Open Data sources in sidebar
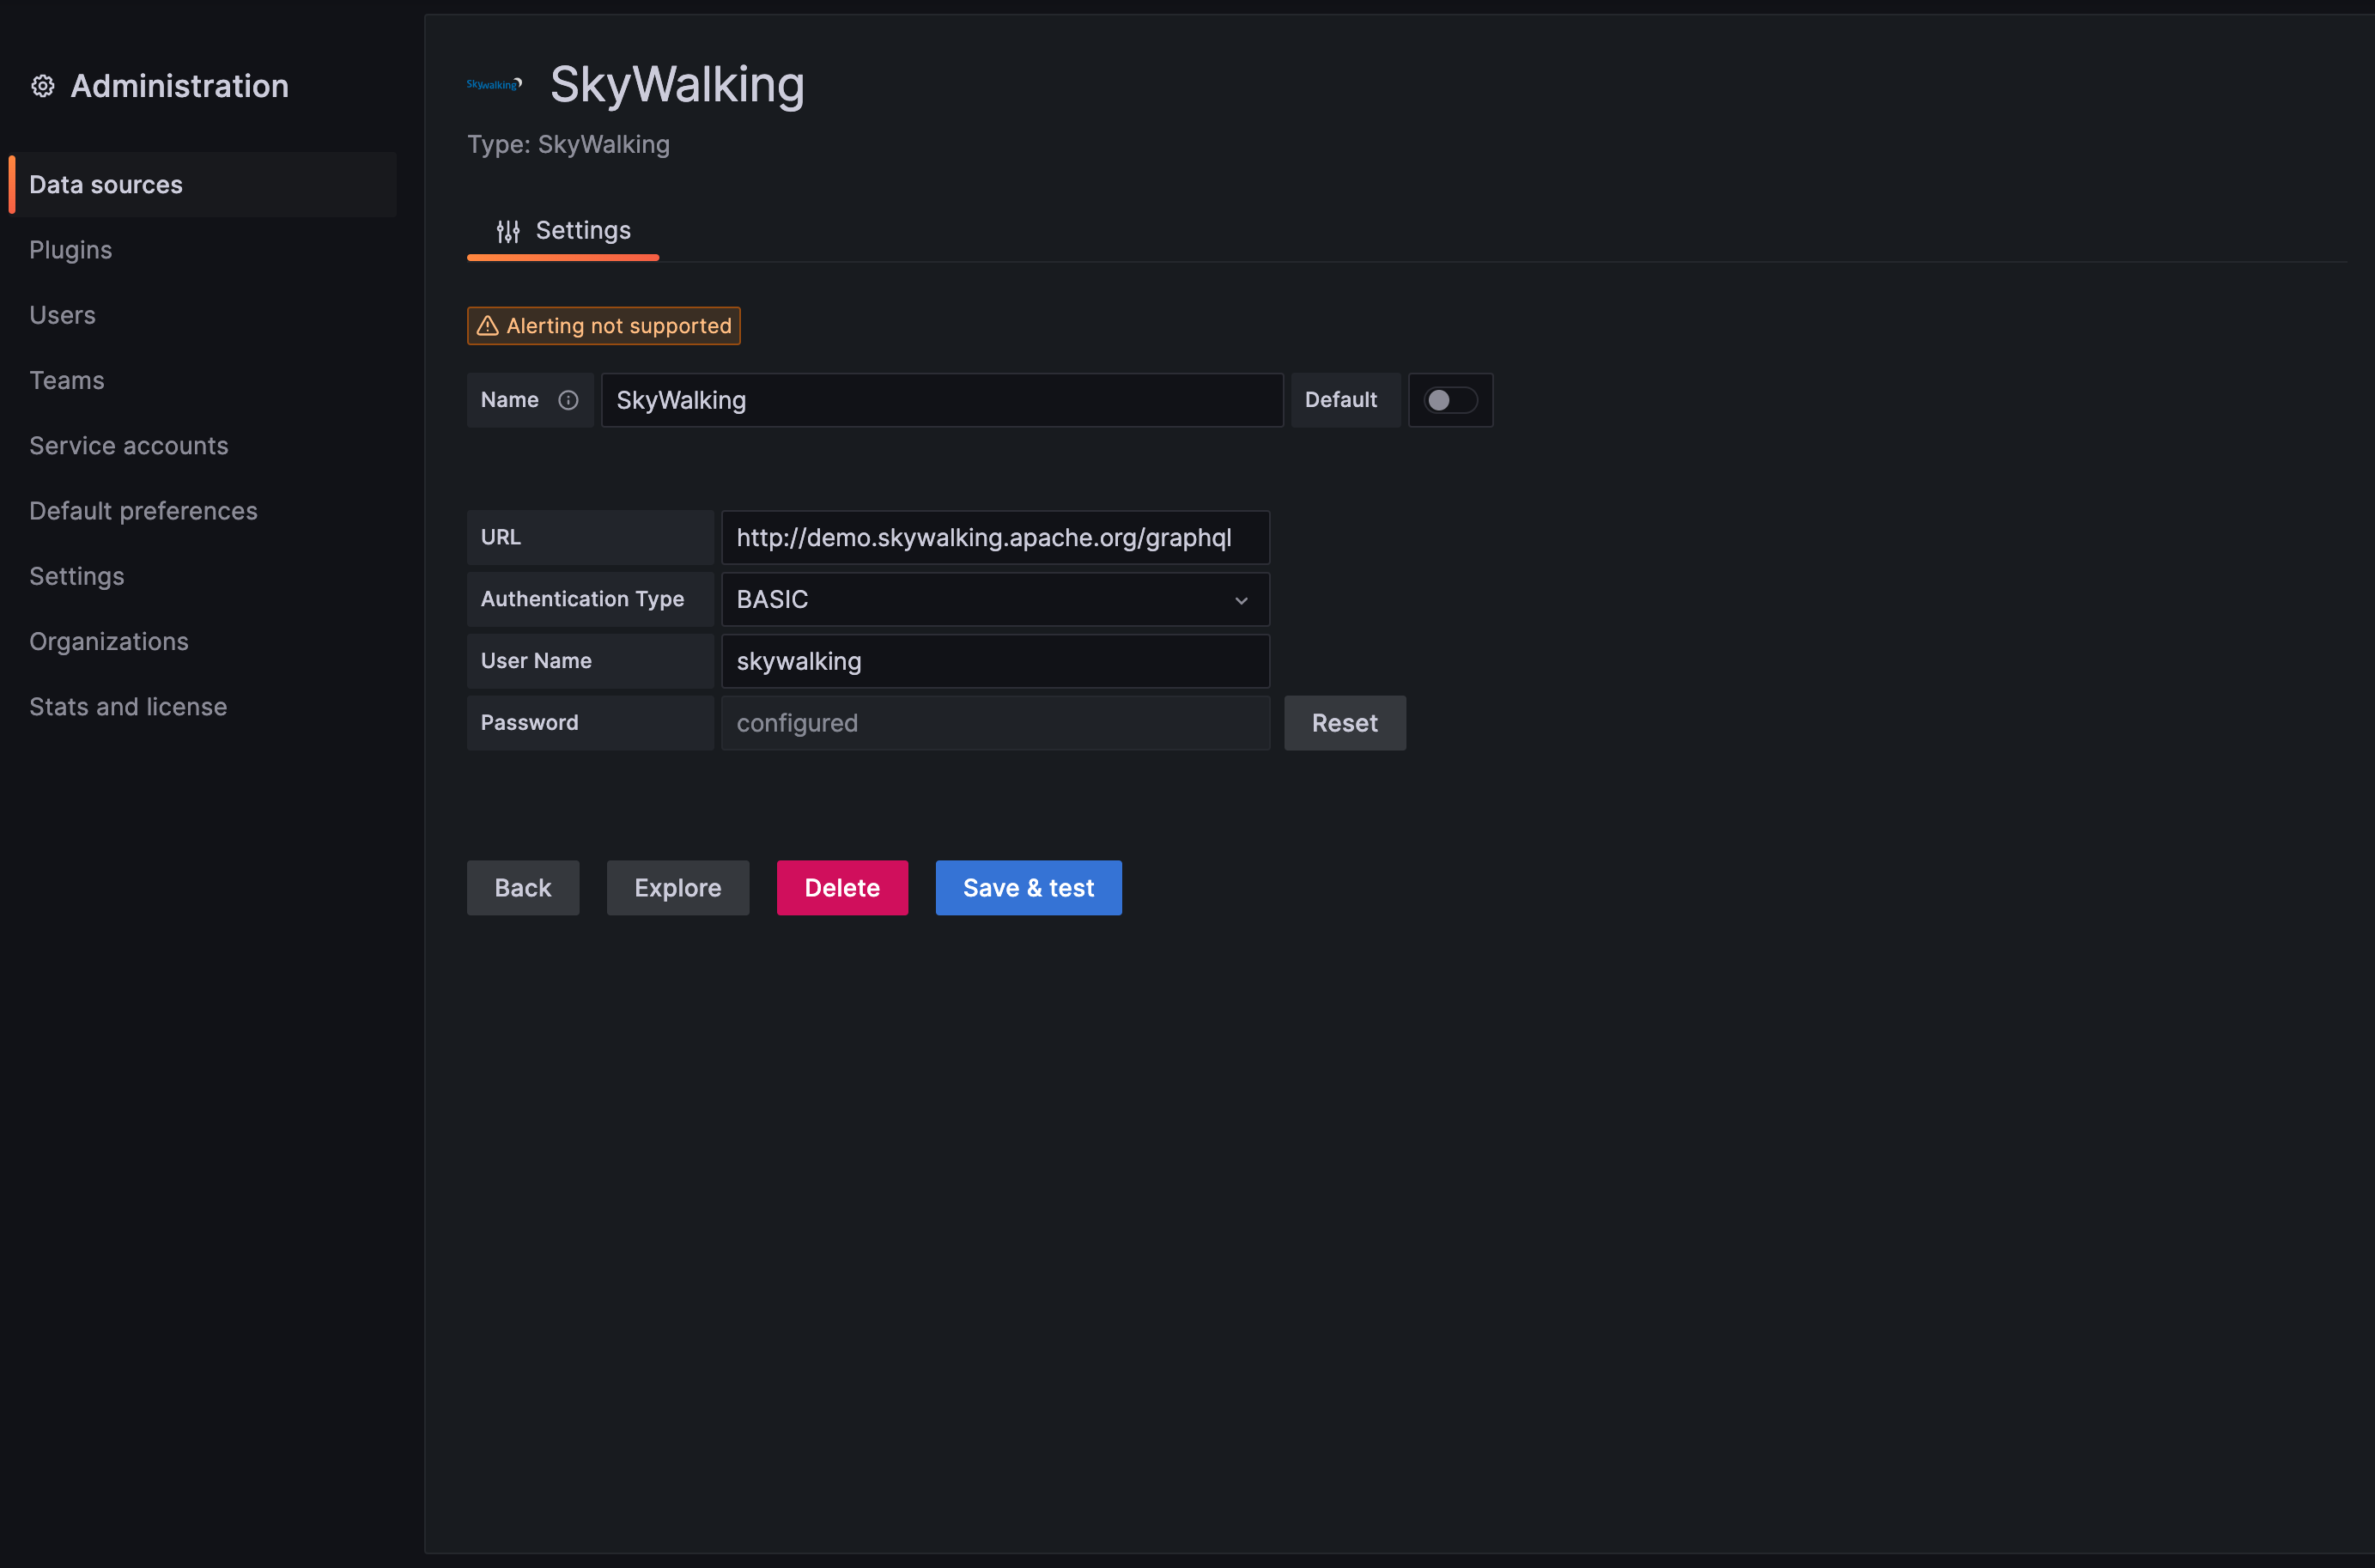2375x1568 pixels. point(202,185)
